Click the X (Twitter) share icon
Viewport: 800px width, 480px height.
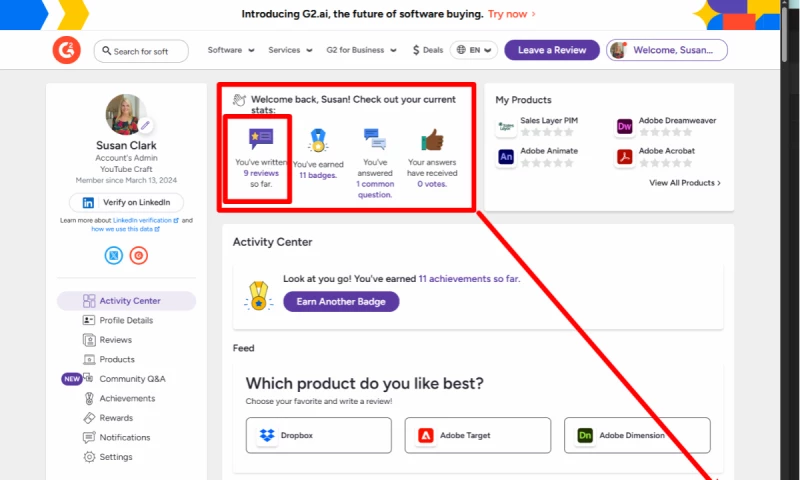(114, 255)
